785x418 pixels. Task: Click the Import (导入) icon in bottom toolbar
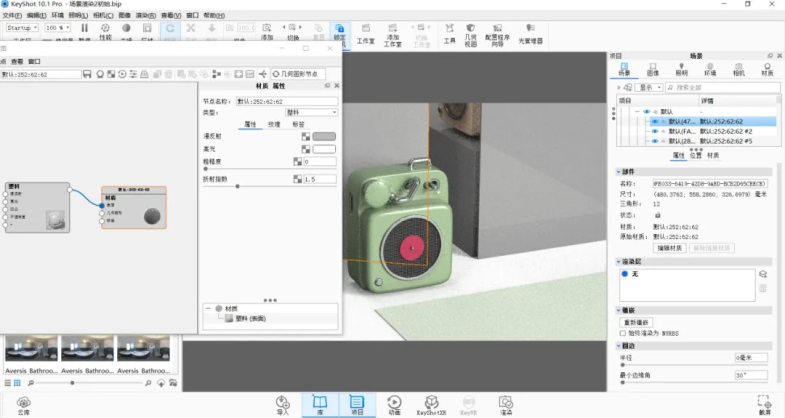(x=282, y=402)
